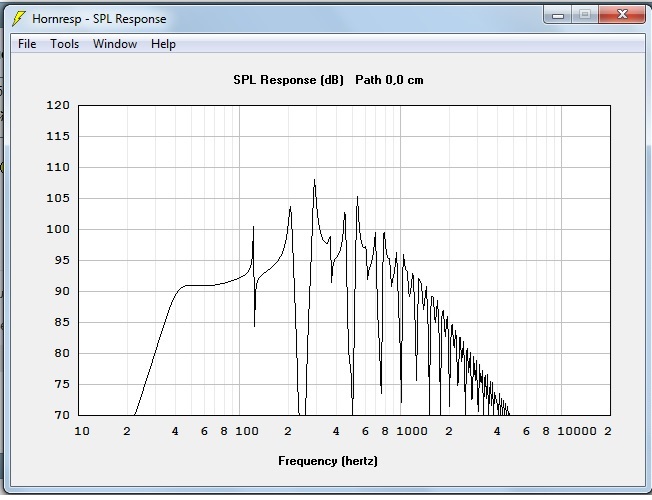The image size is (652, 500).
Task: Click the 75 dB axis value
Action: (62, 384)
